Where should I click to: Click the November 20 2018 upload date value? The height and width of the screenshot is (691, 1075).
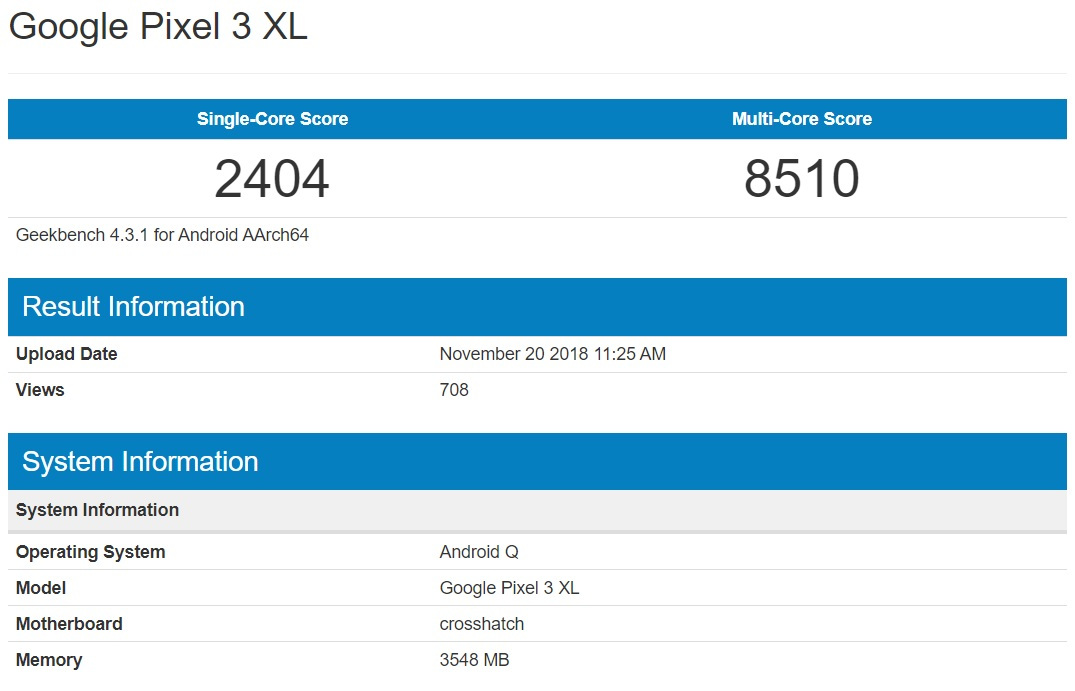point(552,354)
